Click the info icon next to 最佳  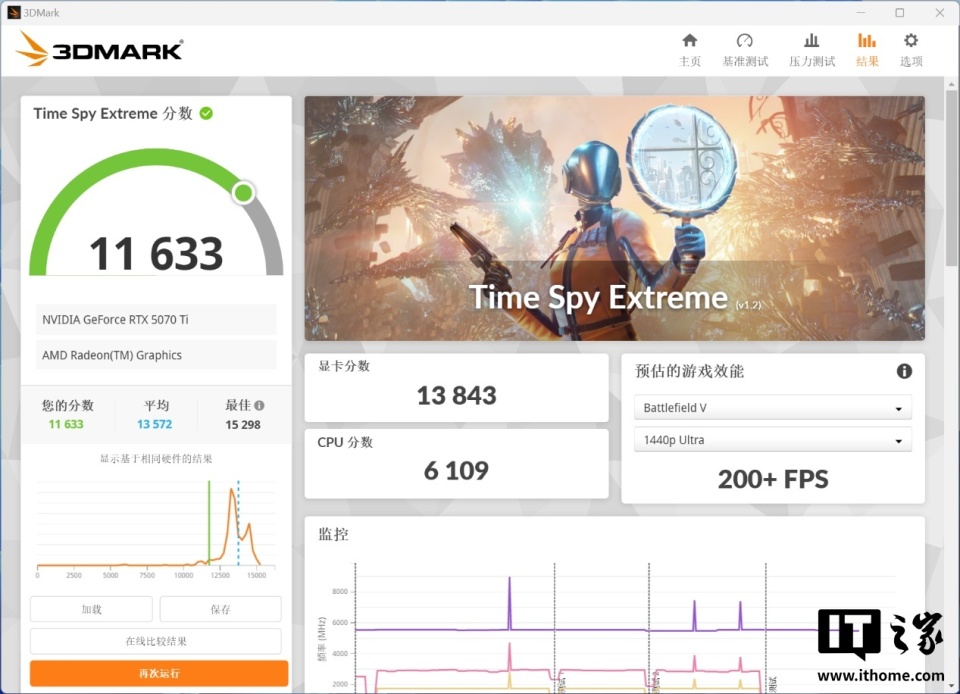coord(260,405)
